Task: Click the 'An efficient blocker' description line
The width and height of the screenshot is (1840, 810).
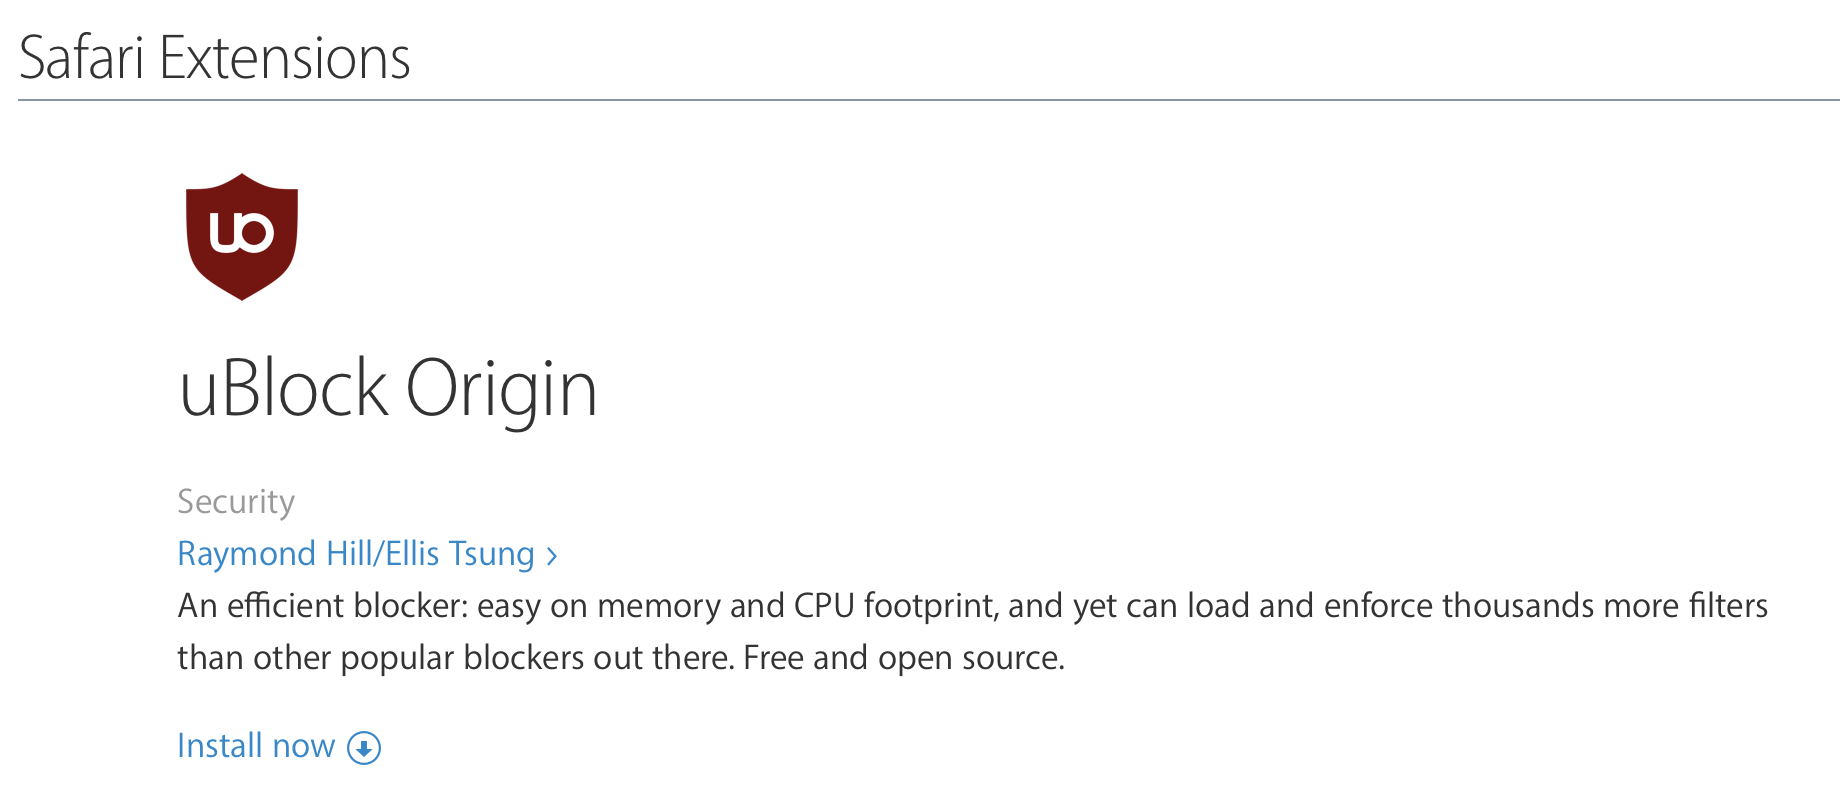Action: [x=973, y=606]
